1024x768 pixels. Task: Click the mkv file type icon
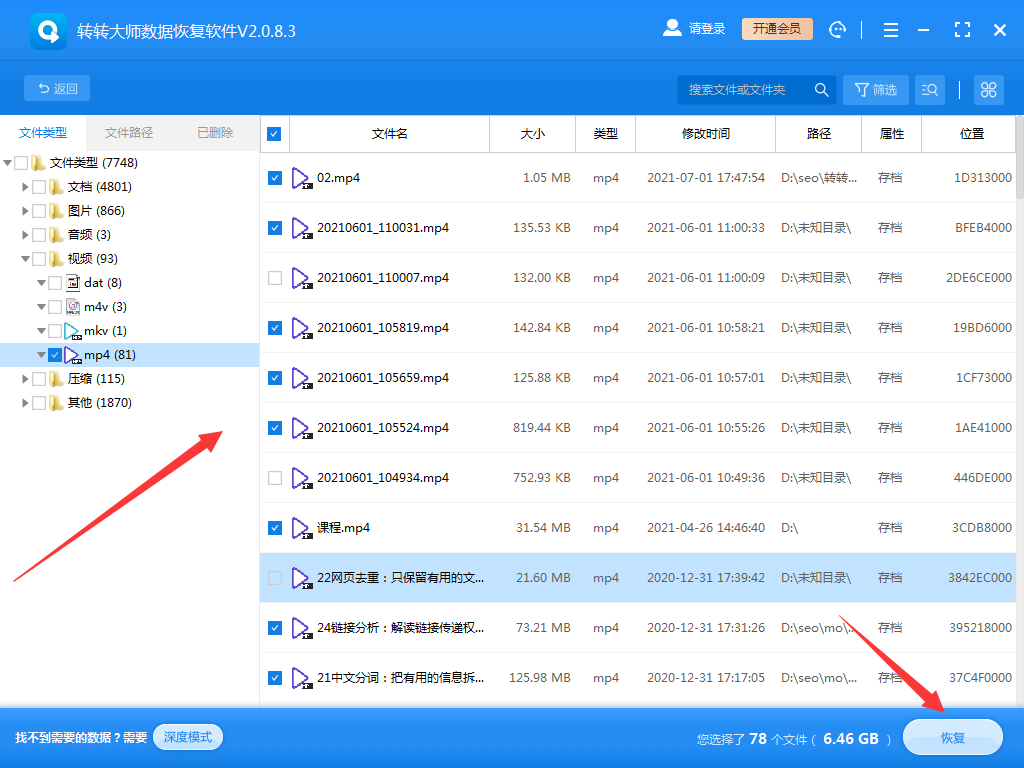point(73,331)
